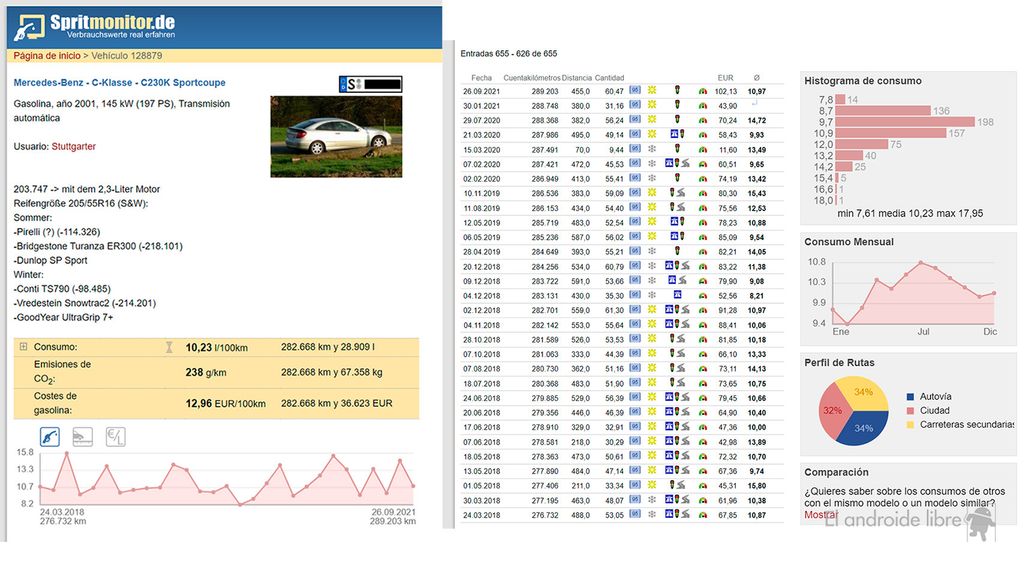Click the 289.203 odometer cell
The height and width of the screenshot is (576, 1024).
tap(545, 91)
